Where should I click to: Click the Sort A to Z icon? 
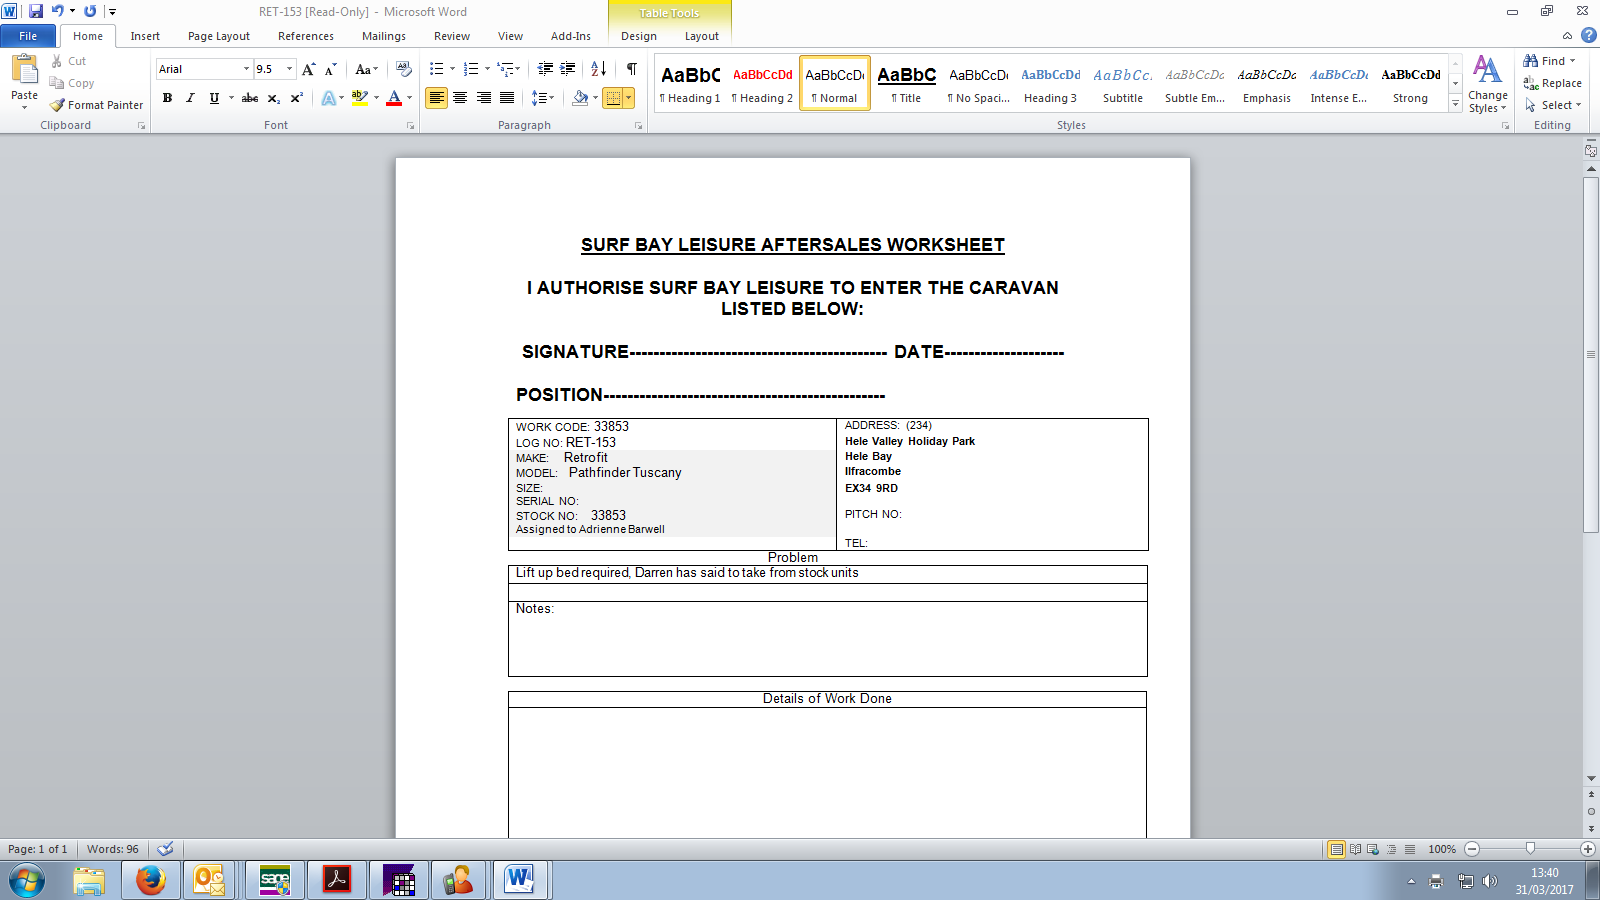598,69
